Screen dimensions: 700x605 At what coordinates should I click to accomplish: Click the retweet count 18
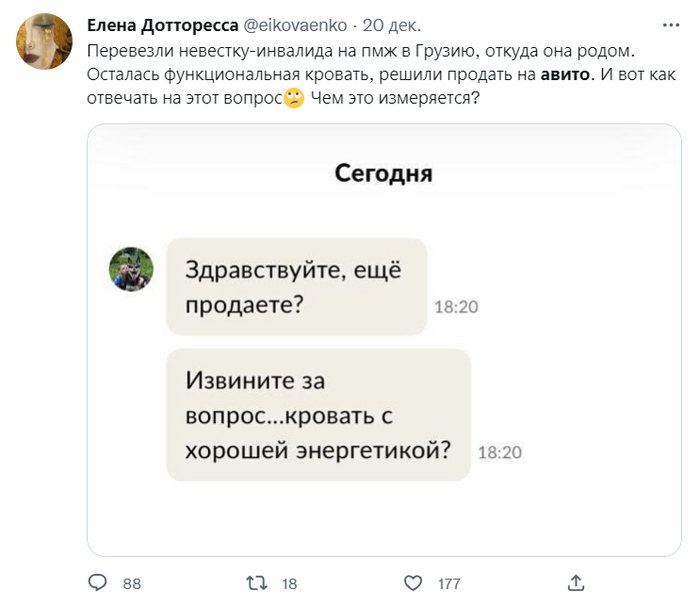point(290,583)
